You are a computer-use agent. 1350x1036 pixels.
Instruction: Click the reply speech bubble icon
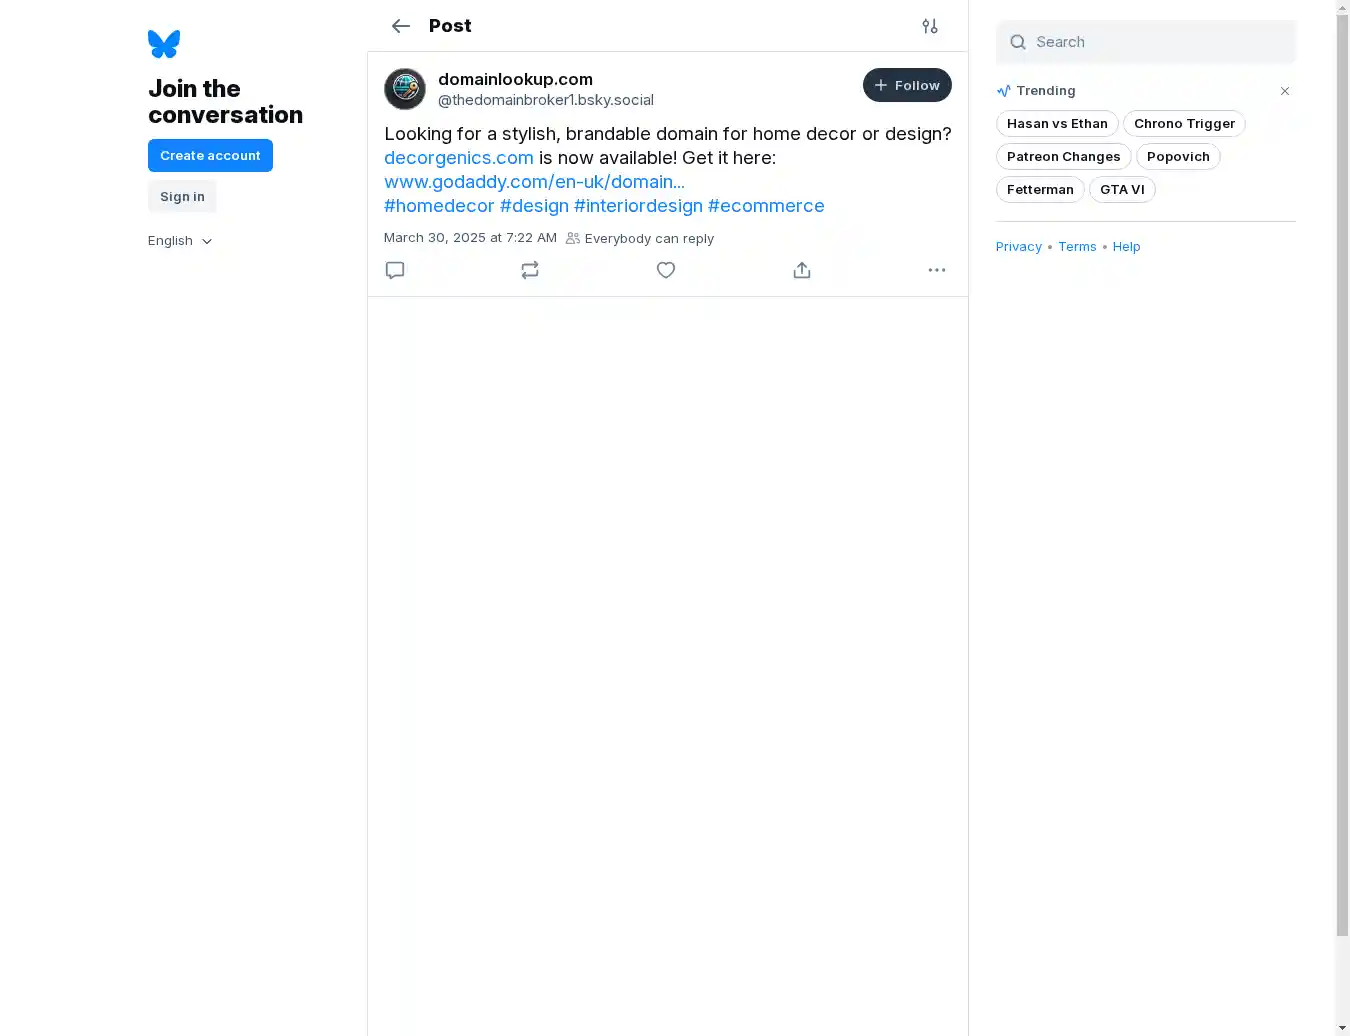click(x=395, y=270)
